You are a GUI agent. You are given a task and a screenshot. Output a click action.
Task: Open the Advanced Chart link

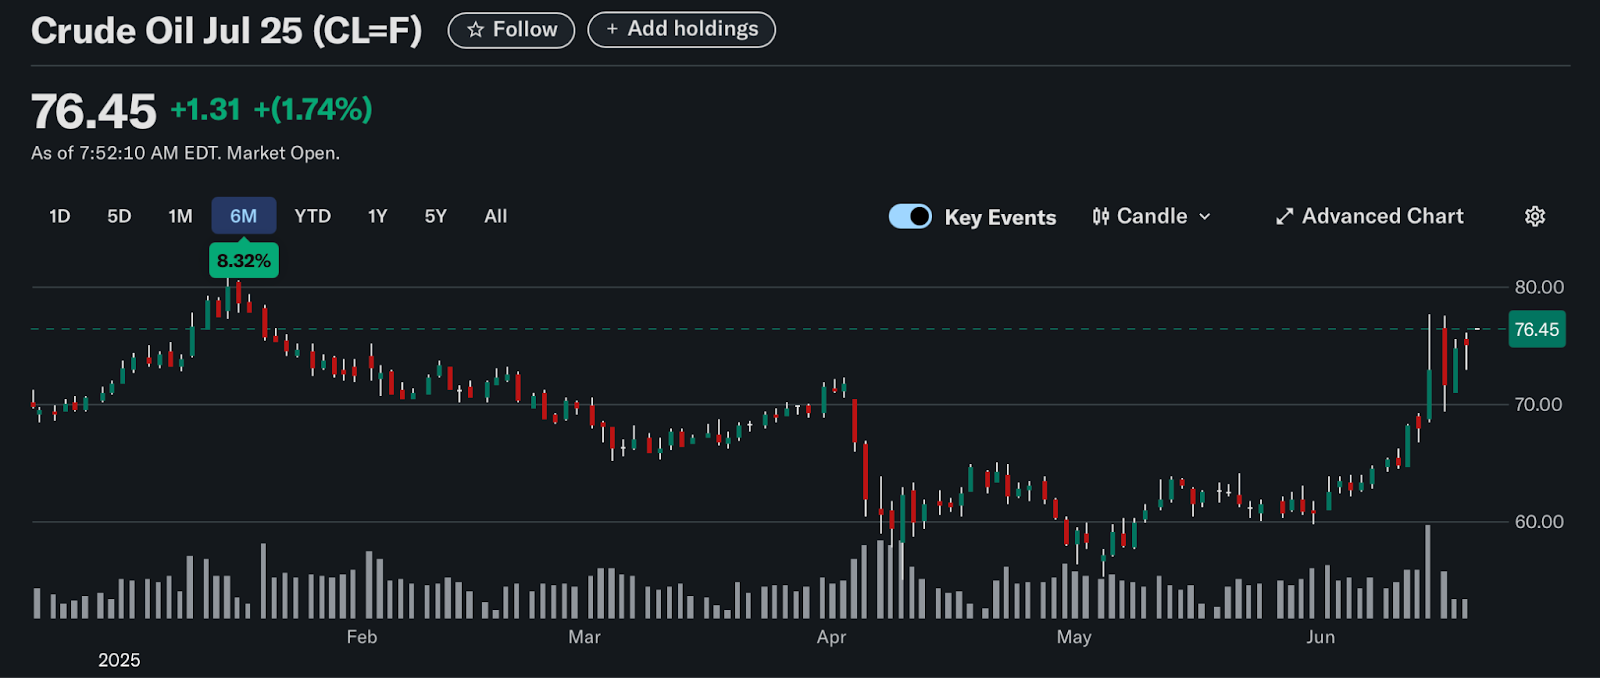[x=1369, y=216]
